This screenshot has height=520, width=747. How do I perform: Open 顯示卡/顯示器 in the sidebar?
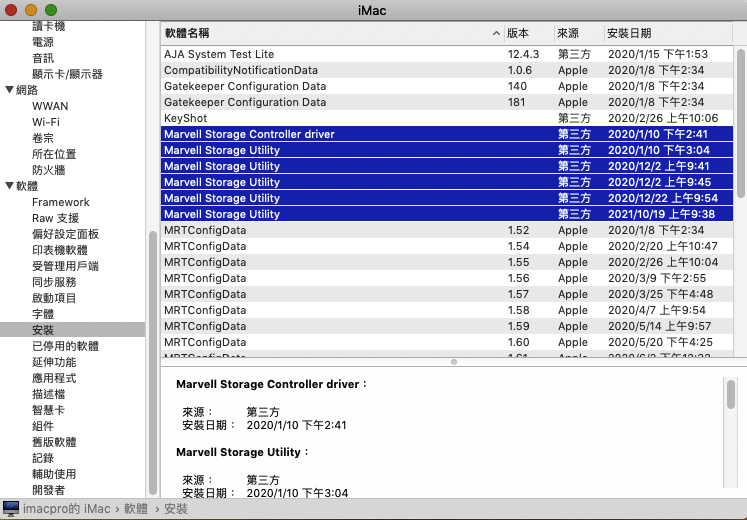point(67,74)
